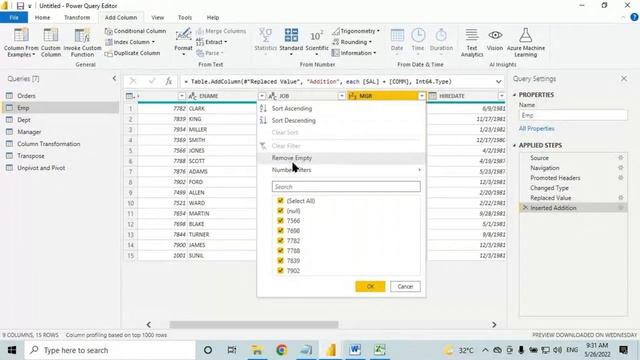
Task: Open Standard number operations
Action: (291, 42)
